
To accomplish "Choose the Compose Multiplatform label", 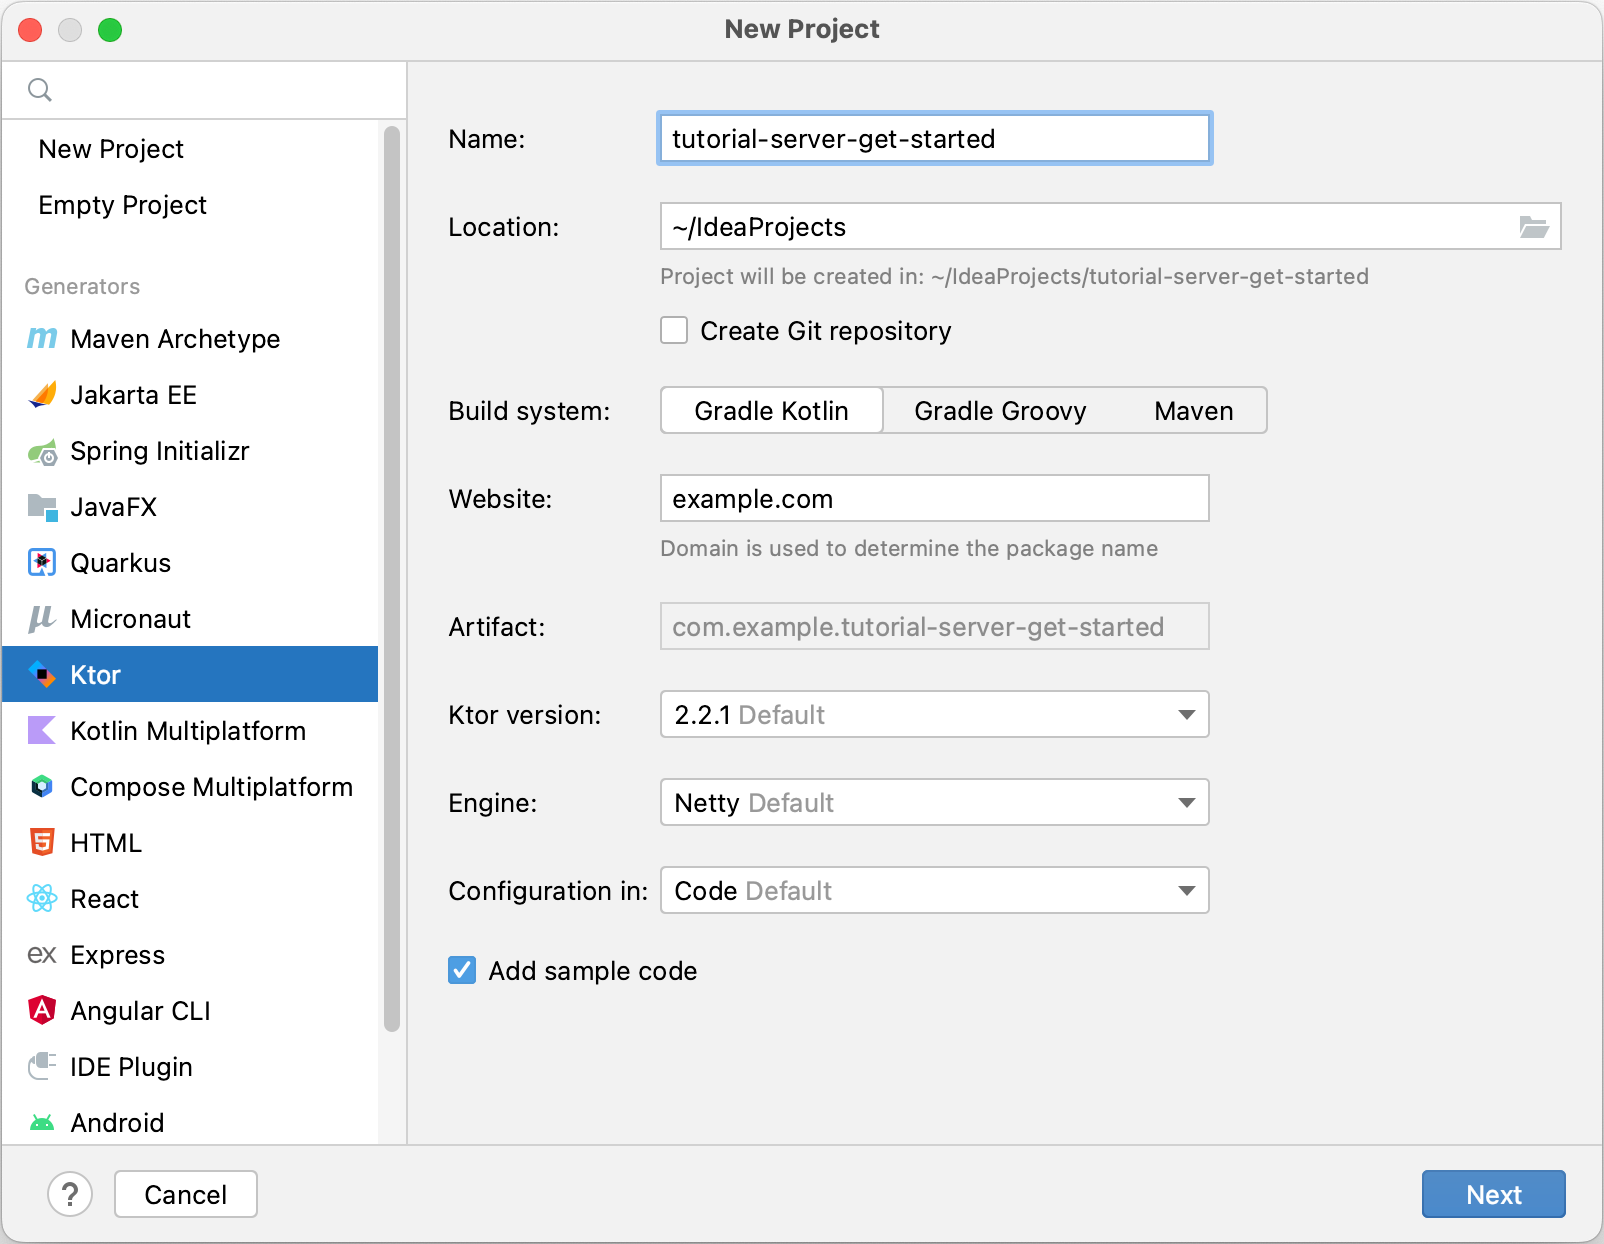I will (x=211, y=787).
